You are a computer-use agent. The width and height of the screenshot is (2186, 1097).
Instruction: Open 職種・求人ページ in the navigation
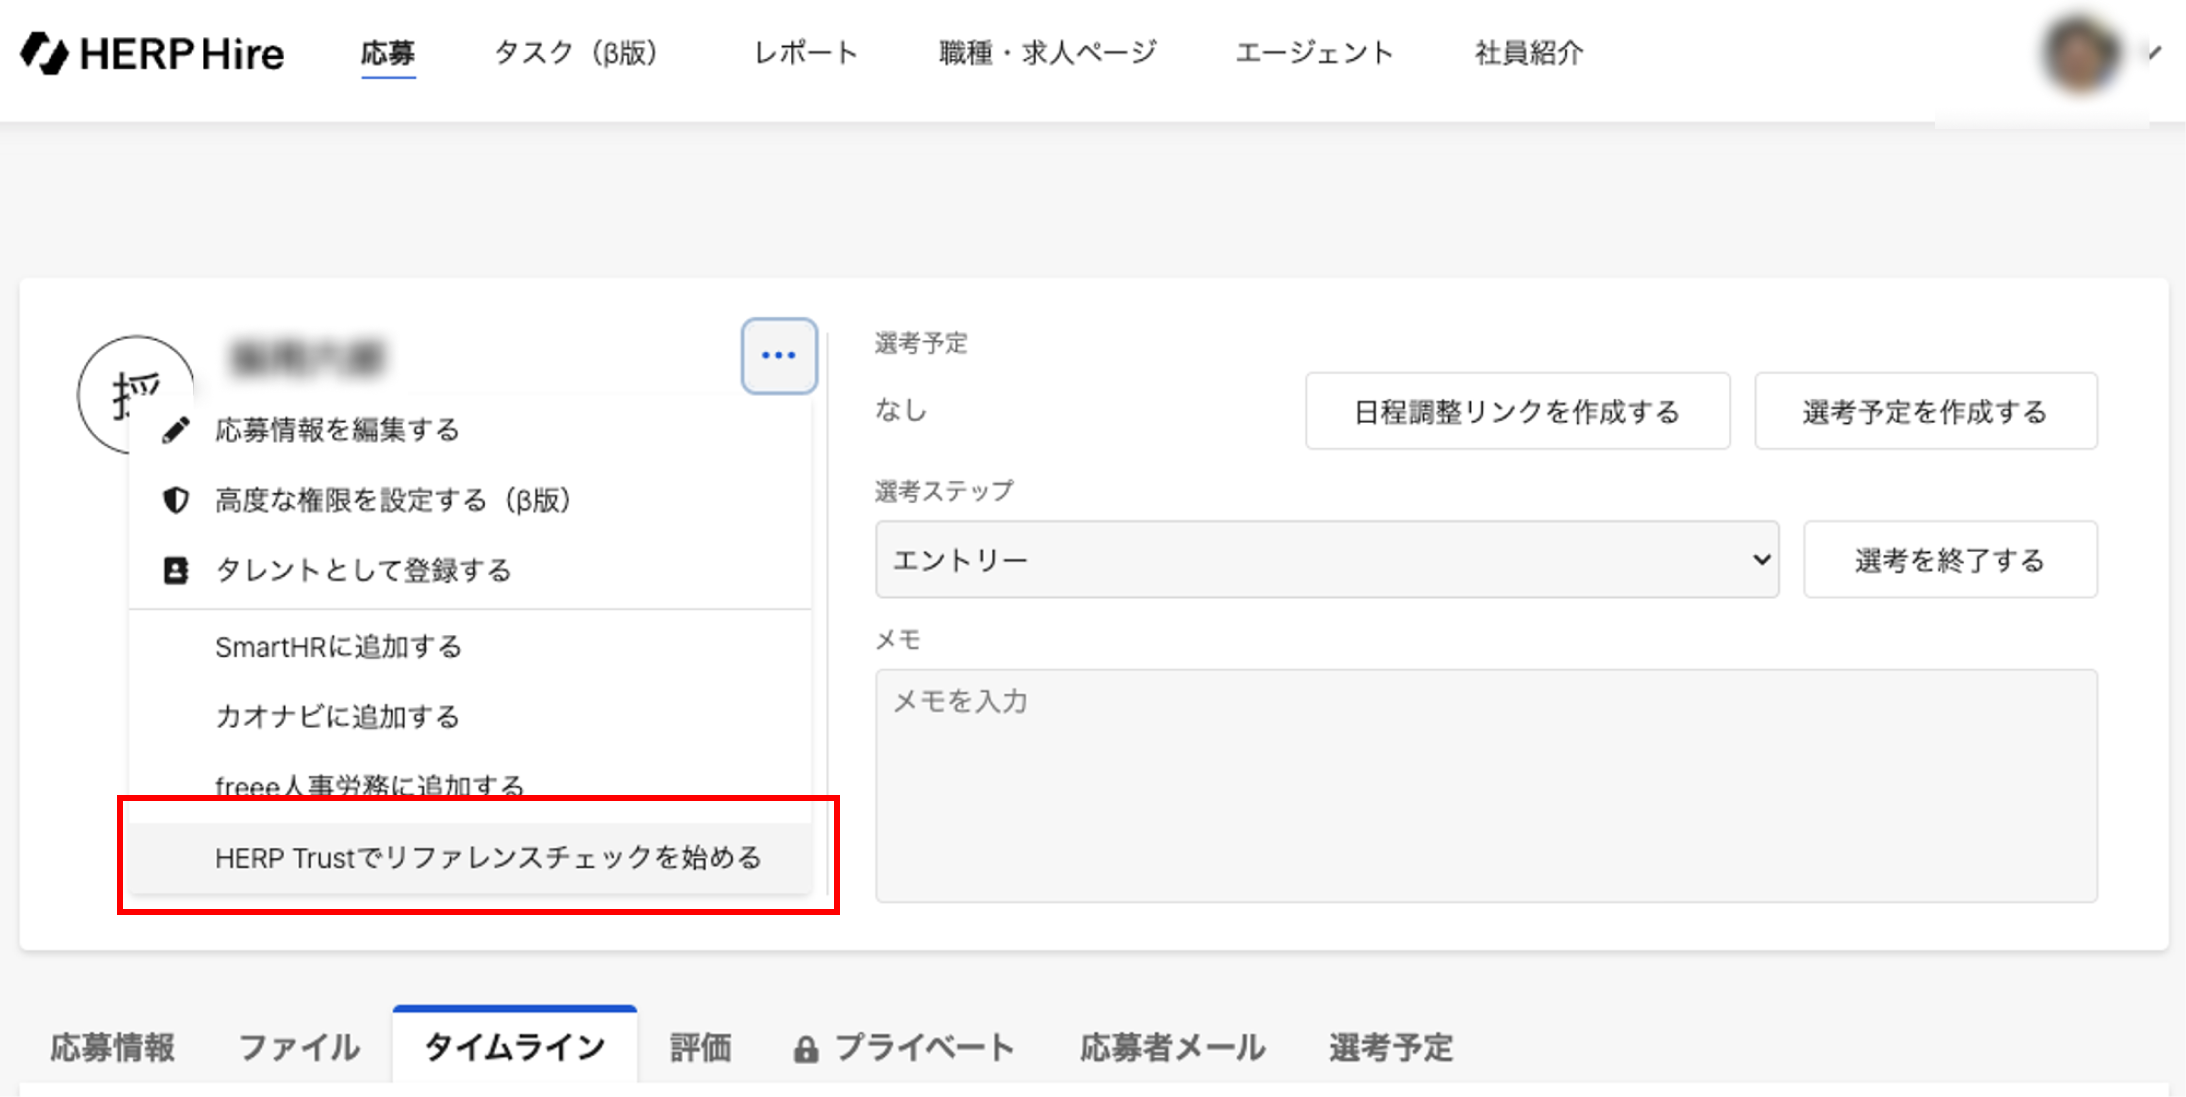(x=1048, y=53)
